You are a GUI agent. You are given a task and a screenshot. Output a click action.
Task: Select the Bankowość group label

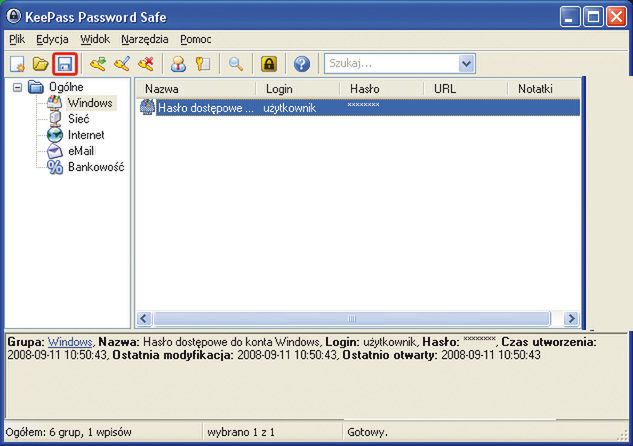[96, 167]
